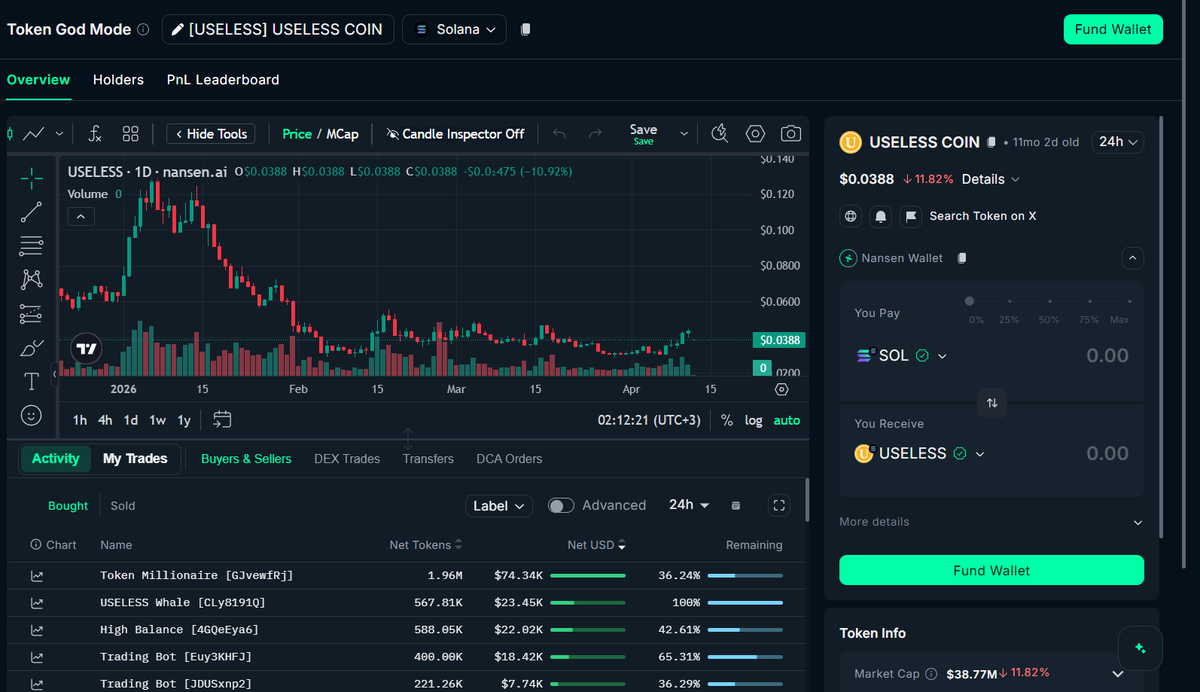Open the emoji sticker tool
The width and height of the screenshot is (1200, 692).
point(31,414)
